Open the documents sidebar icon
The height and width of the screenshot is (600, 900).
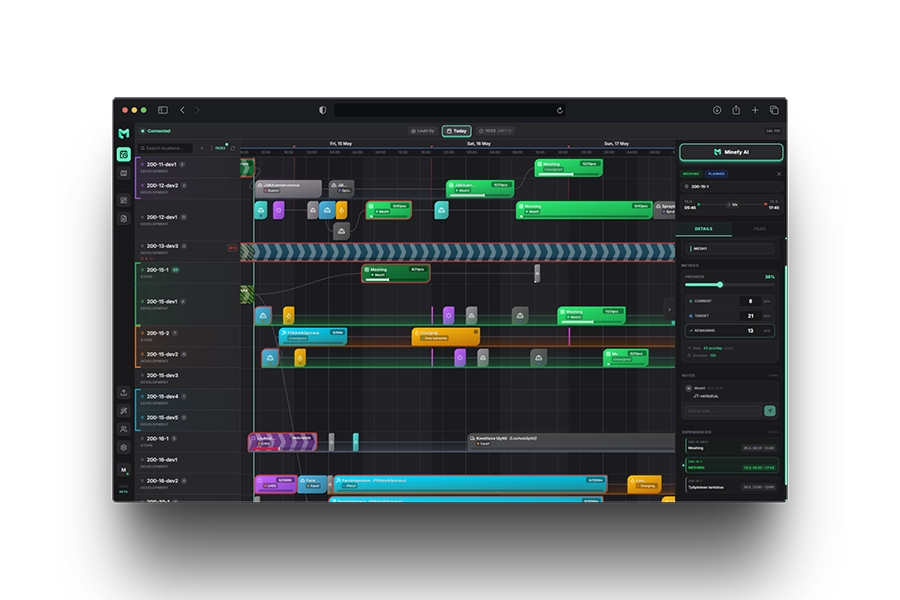pyautogui.click(x=123, y=218)
